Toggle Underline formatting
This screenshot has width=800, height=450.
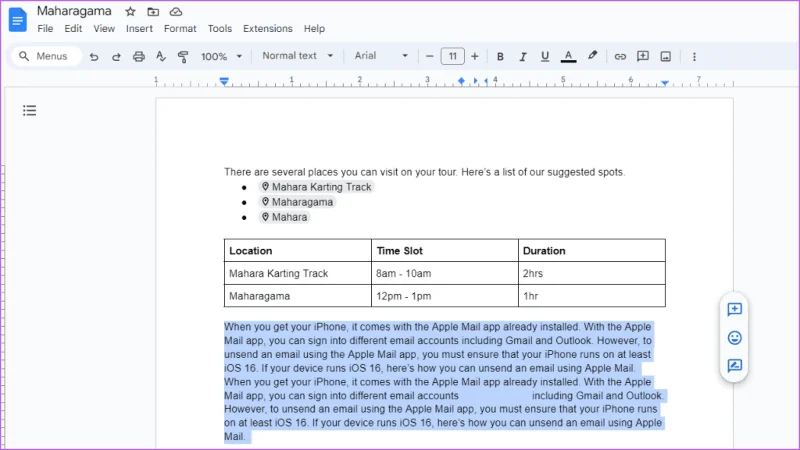point(545,57)
